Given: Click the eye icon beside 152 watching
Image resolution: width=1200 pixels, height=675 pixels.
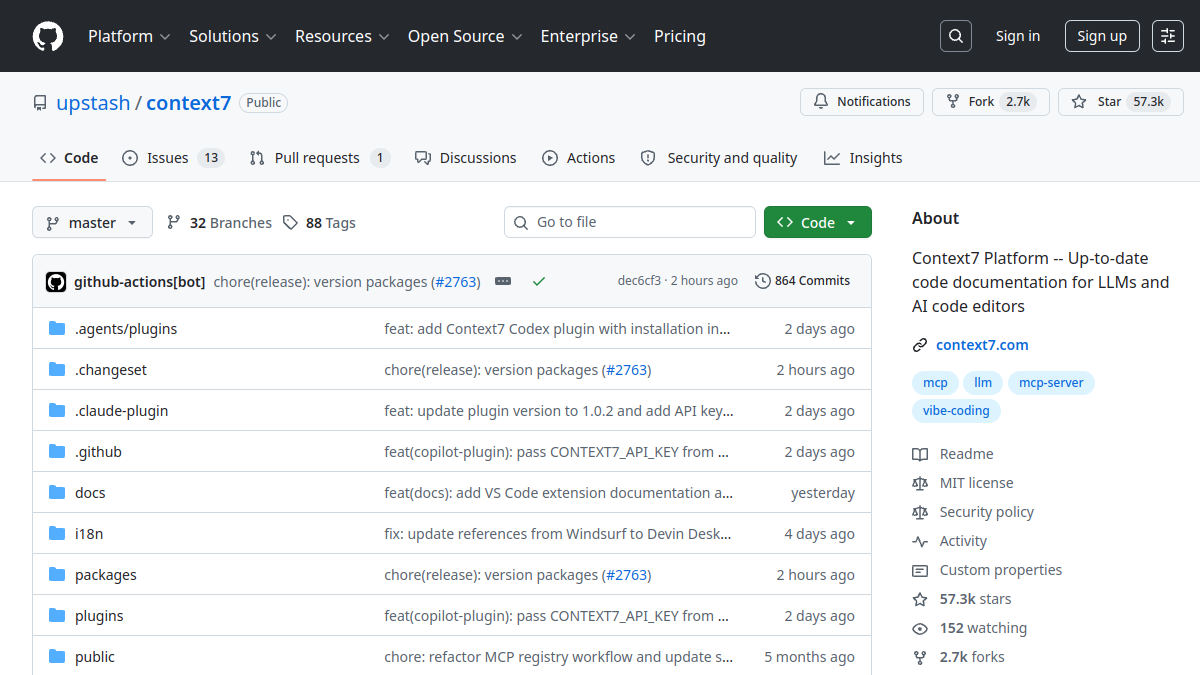Looking at the screenshot, I should tap(920, 628).
